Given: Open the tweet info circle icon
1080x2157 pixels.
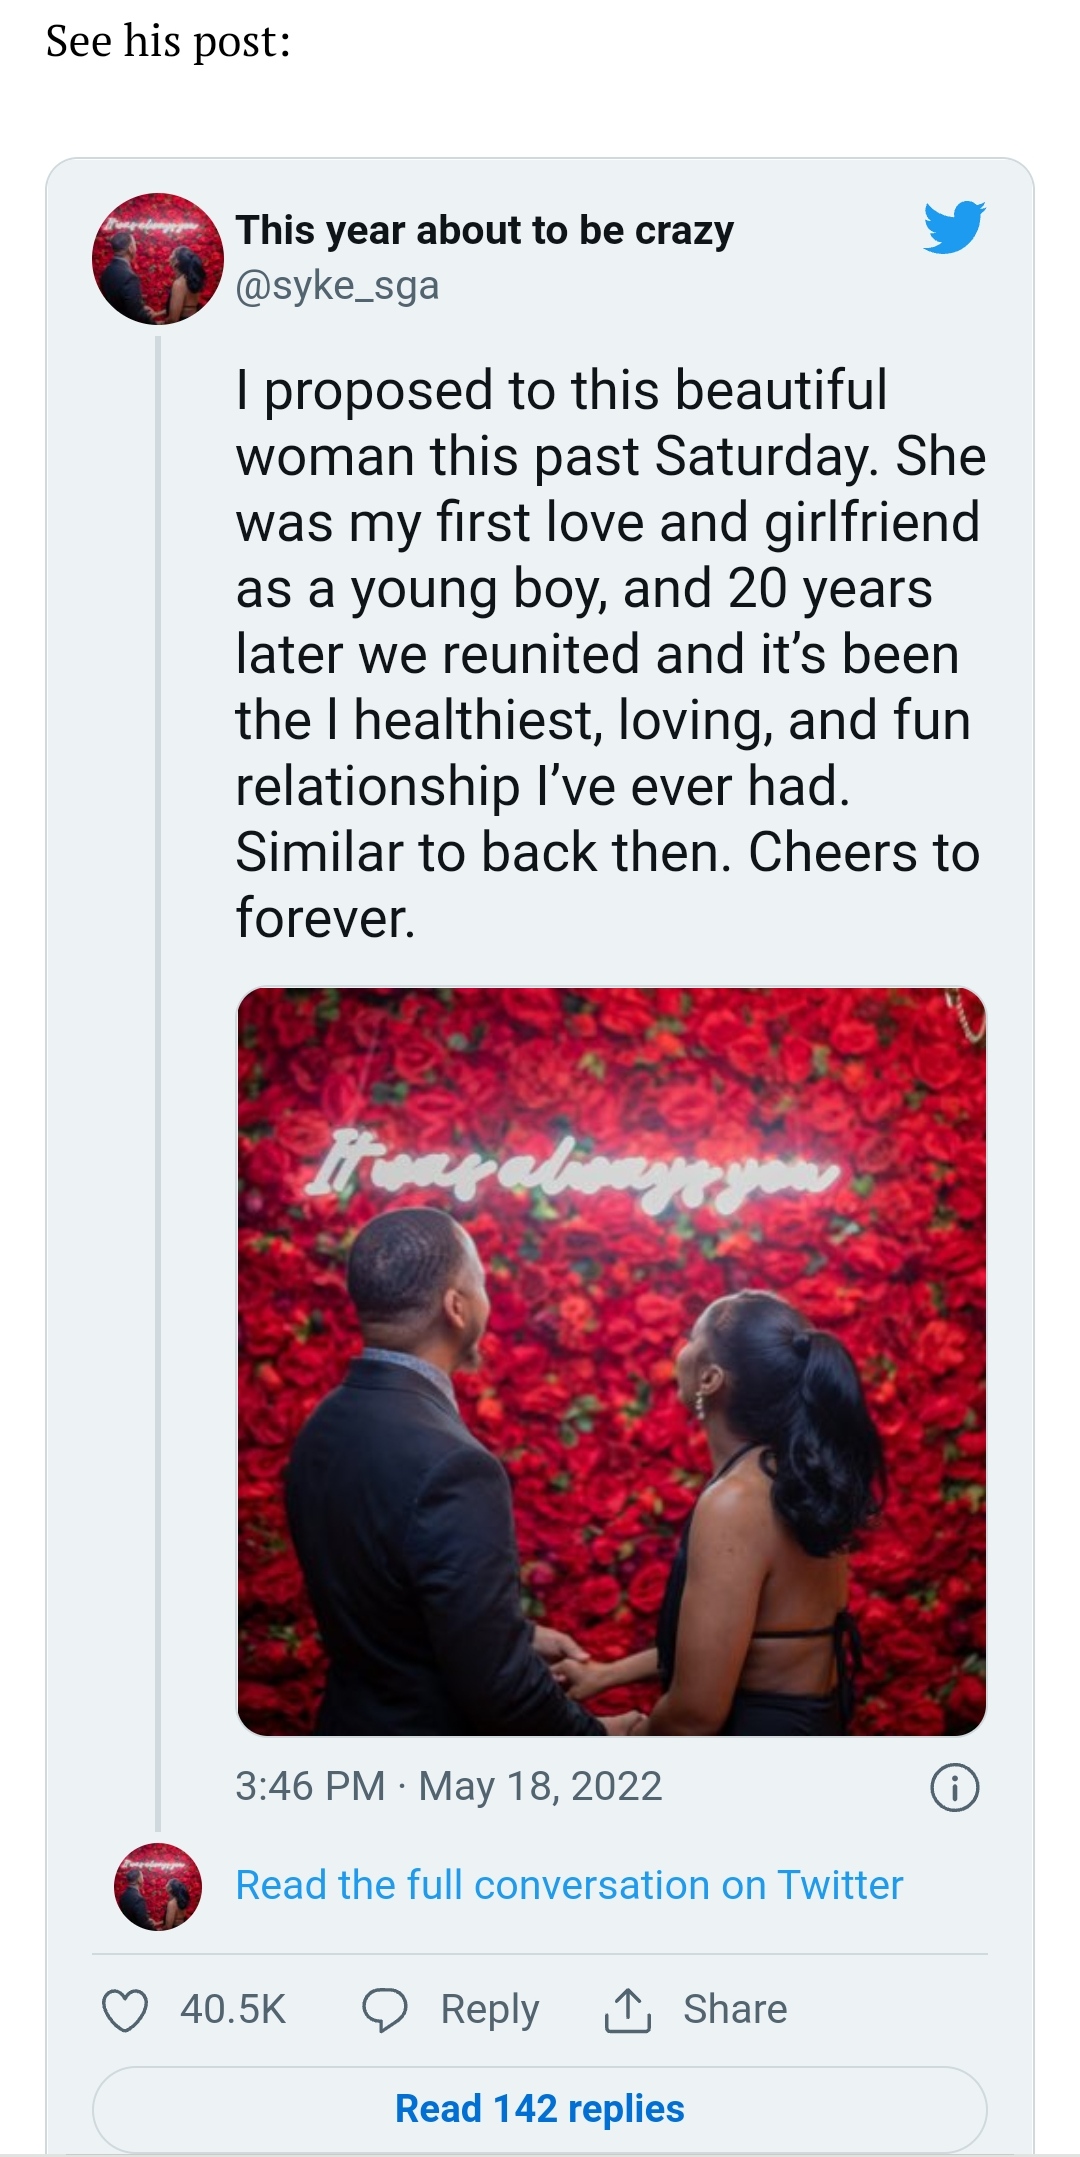Looking at the screenshot, I should pyautogui.click(x=955, y=1788).
